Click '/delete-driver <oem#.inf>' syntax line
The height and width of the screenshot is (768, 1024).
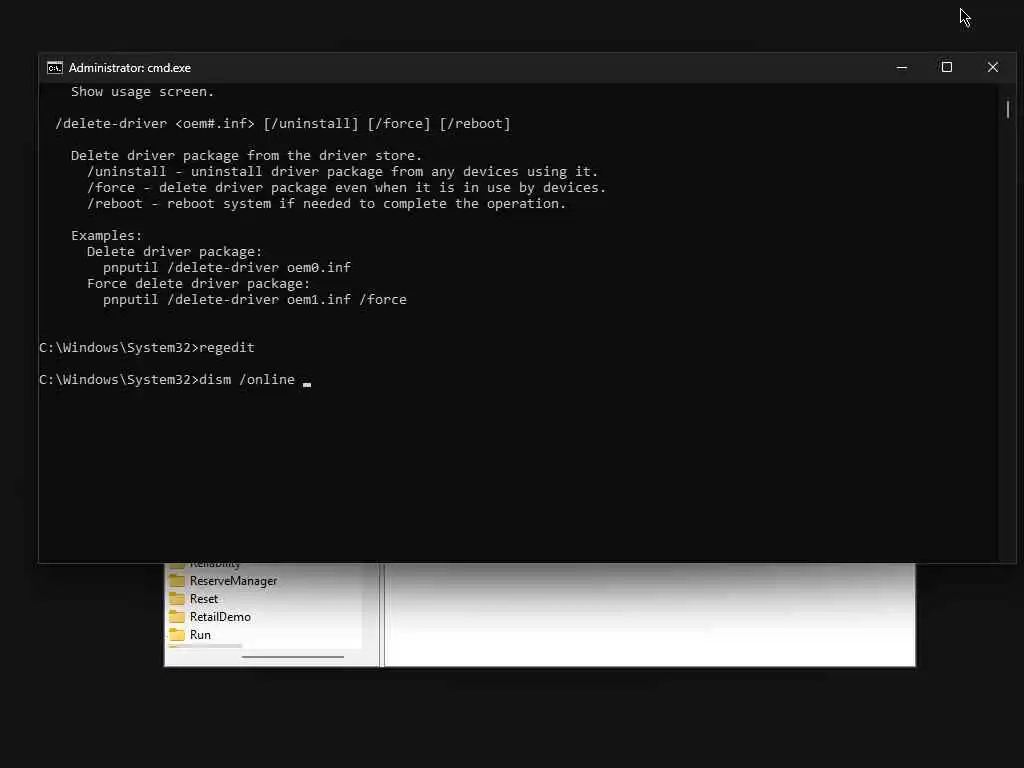tap(283, 124)
